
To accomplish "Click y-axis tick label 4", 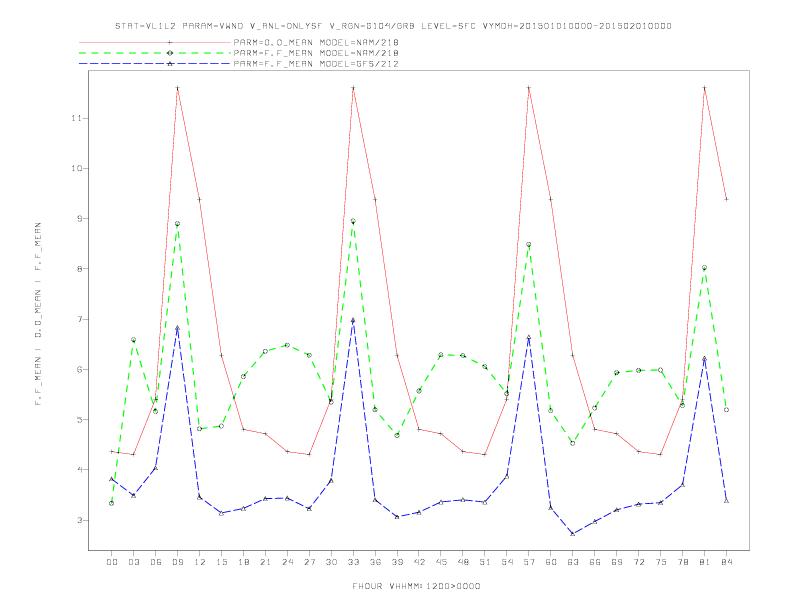I will tap(79, 470).
